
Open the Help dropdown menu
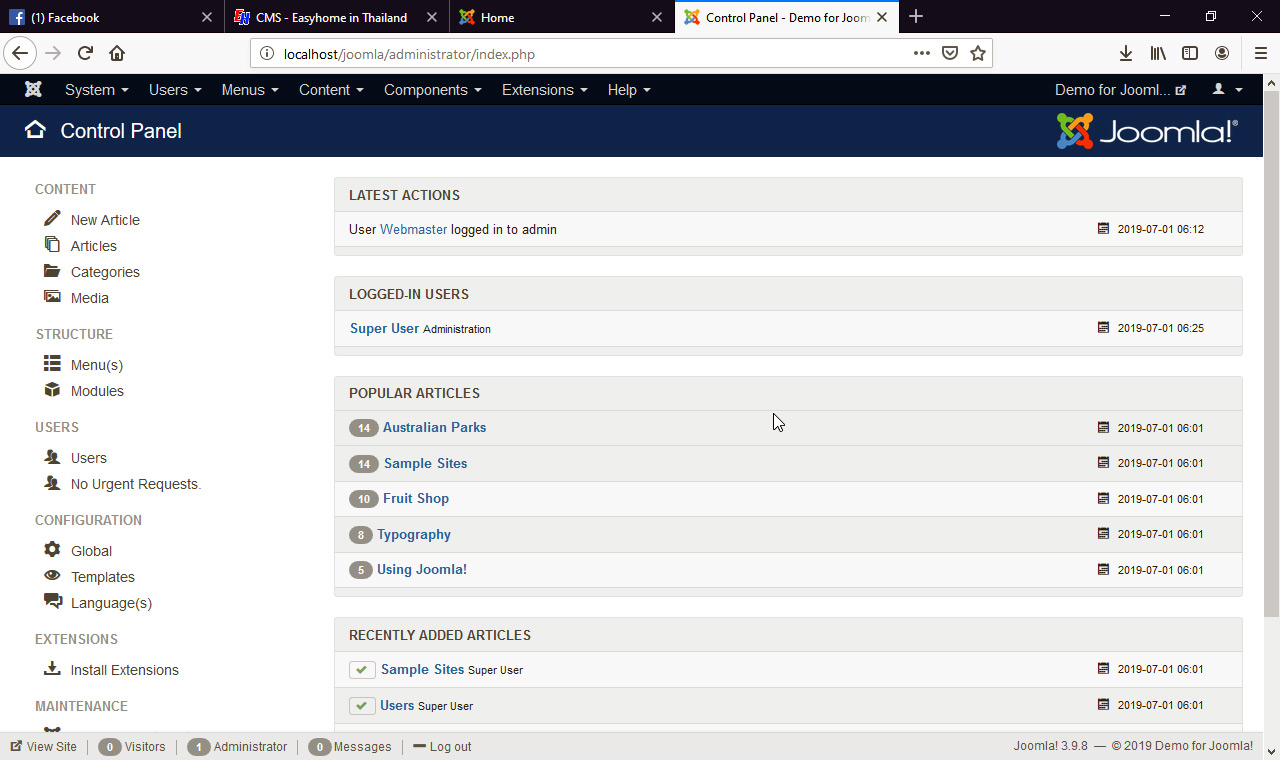(628, 89)
